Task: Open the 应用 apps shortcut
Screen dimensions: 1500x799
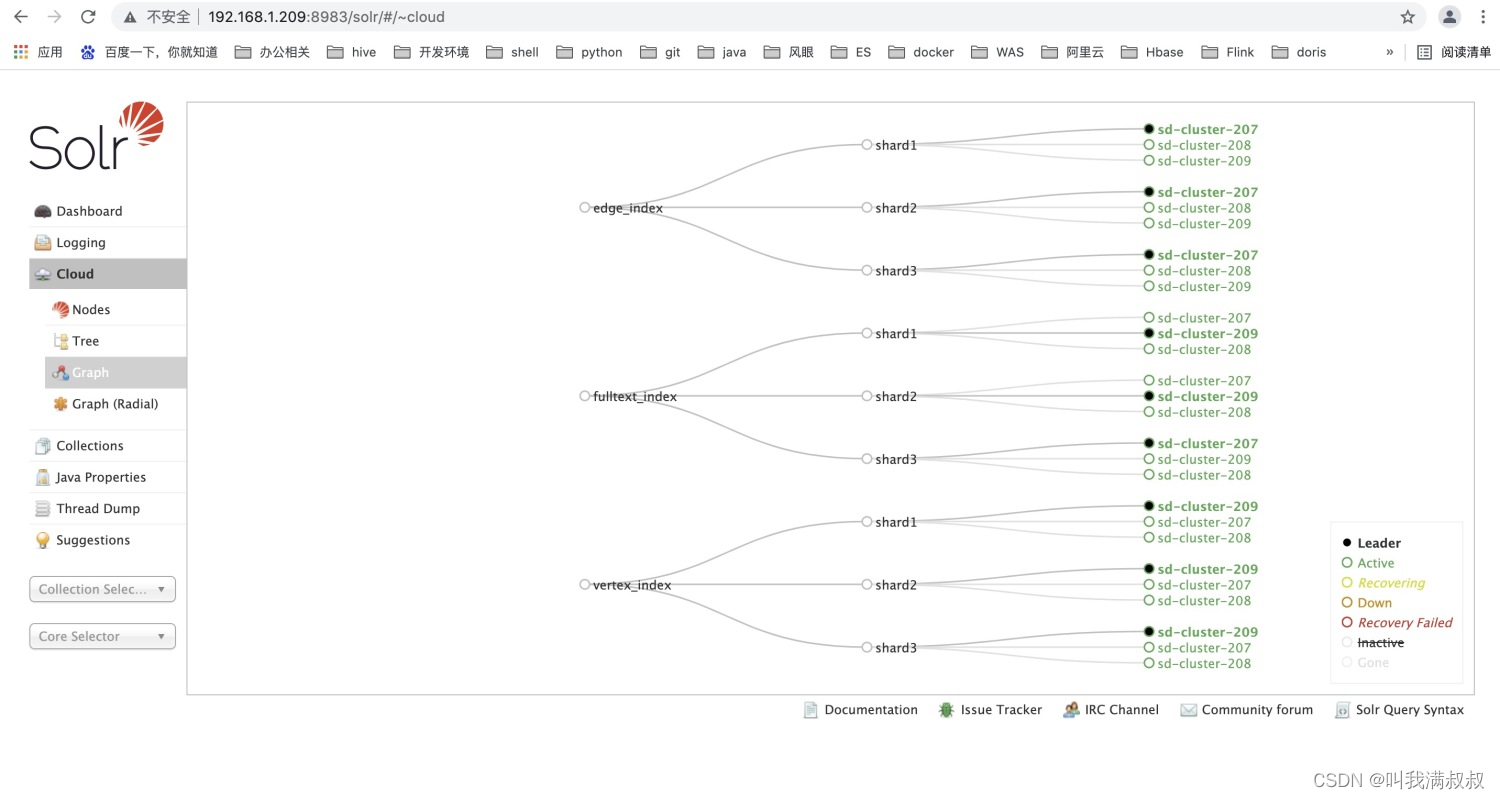Action: (38, 52)
